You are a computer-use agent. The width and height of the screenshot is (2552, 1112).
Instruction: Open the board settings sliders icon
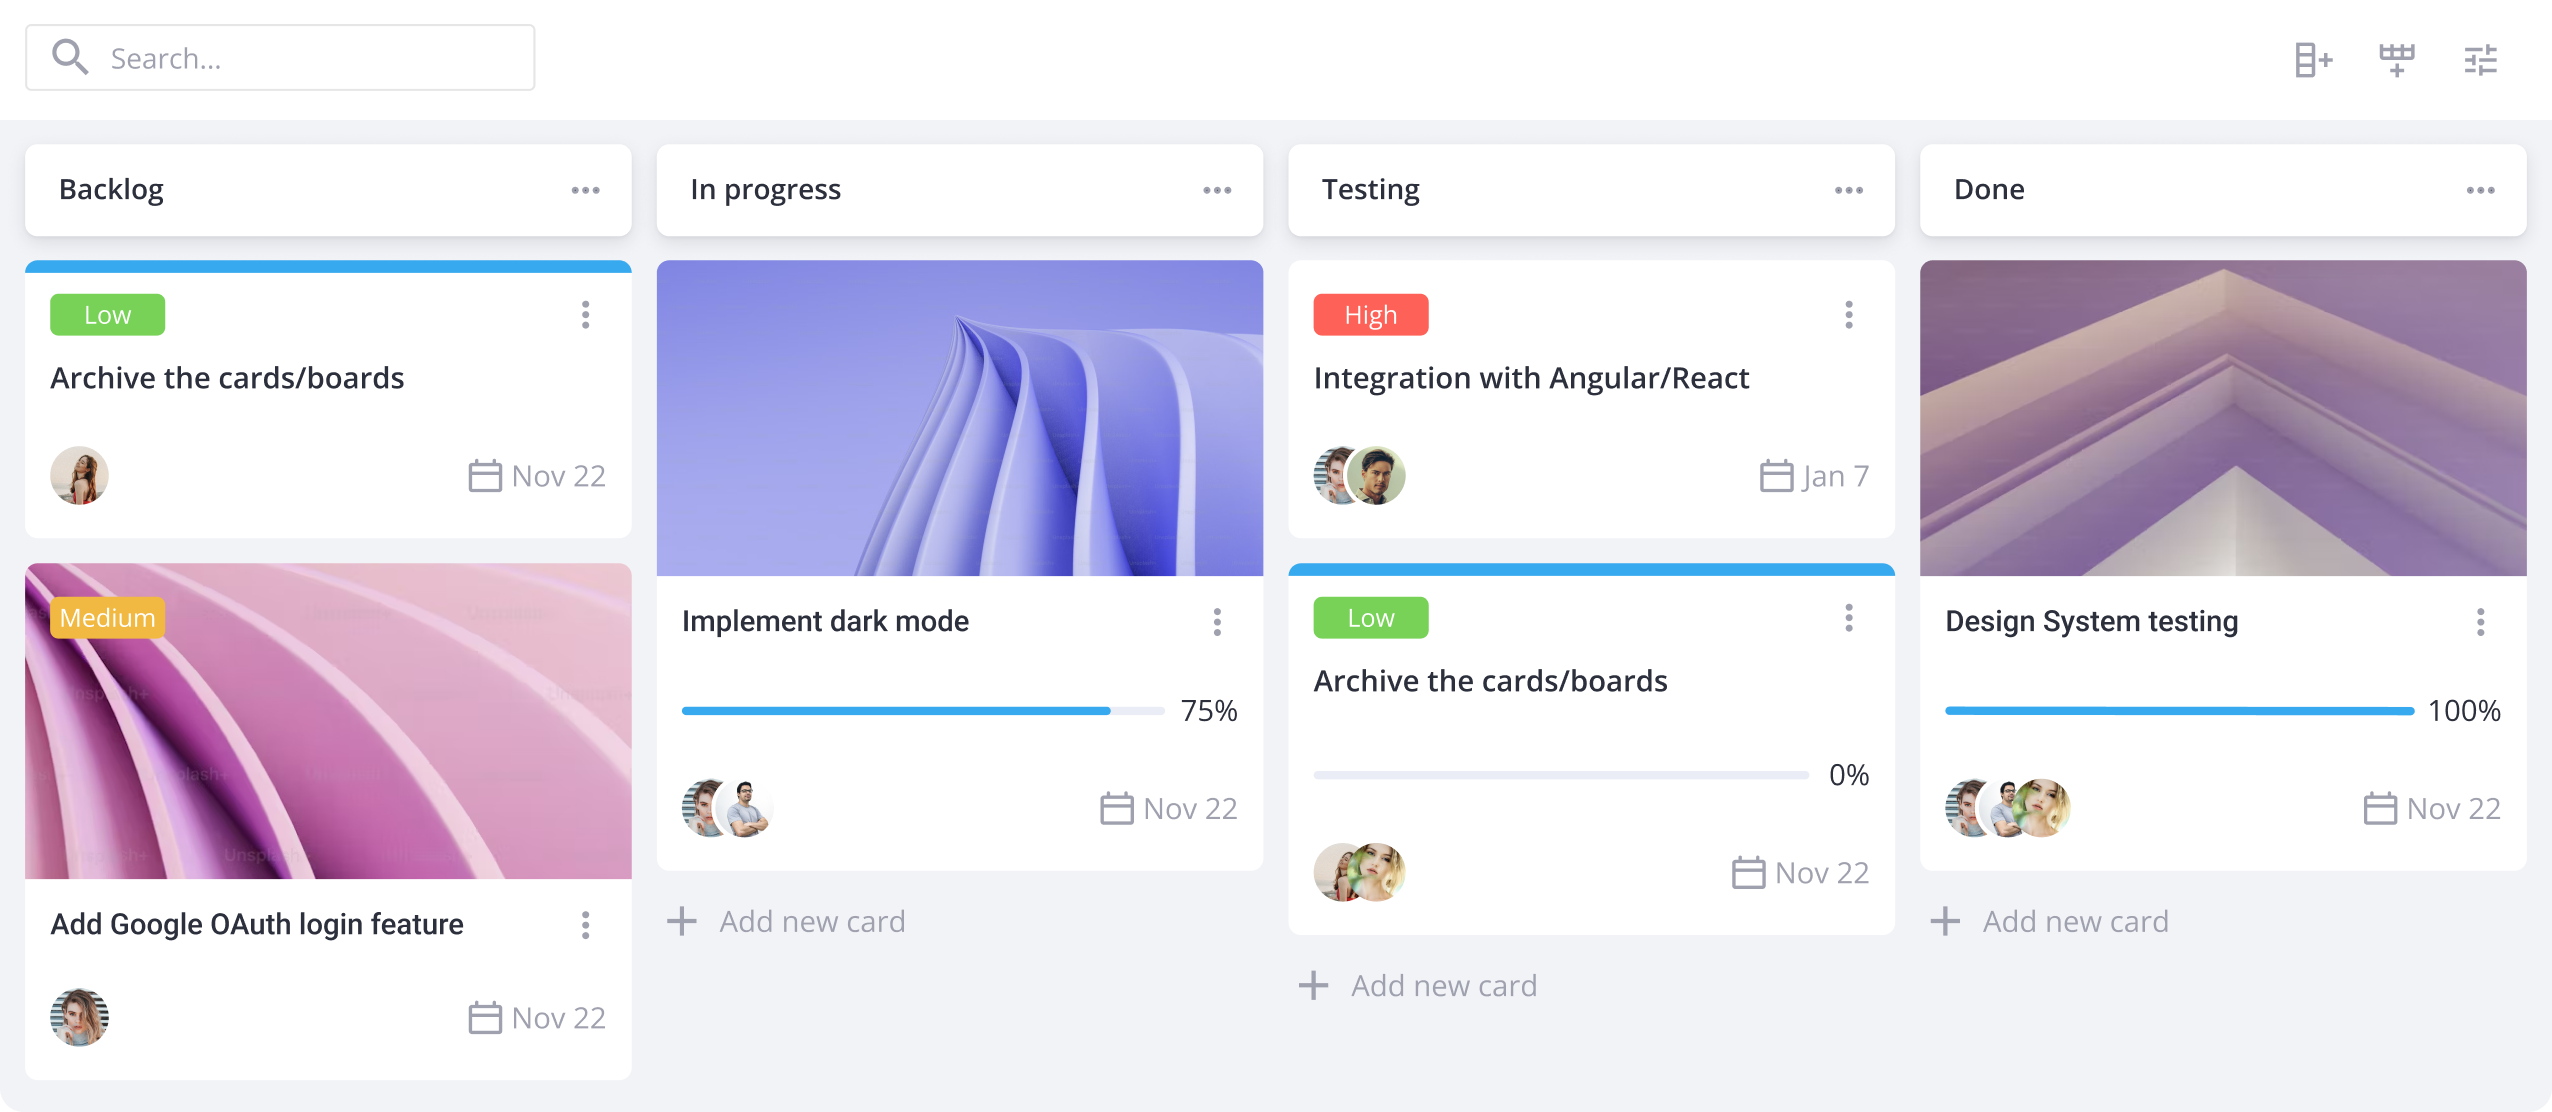(x=2481, y=60)
